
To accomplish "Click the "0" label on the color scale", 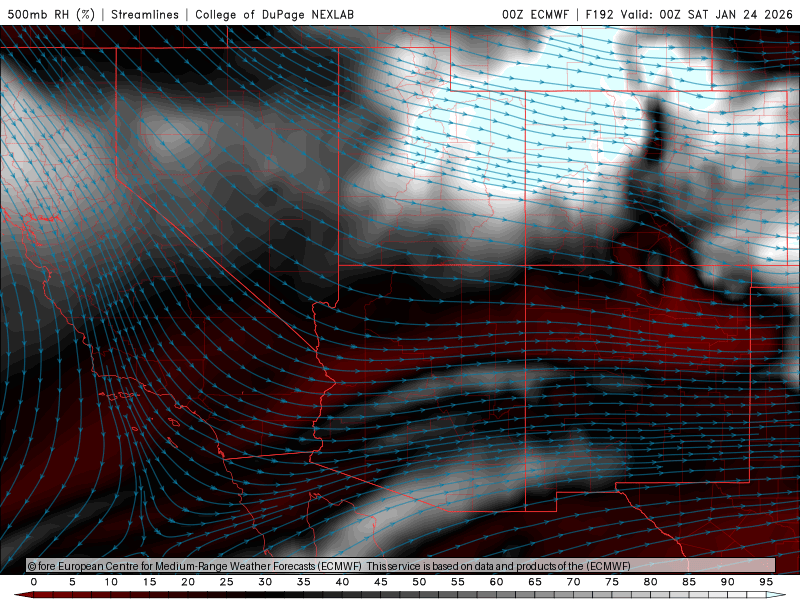I will click(34, 582).
